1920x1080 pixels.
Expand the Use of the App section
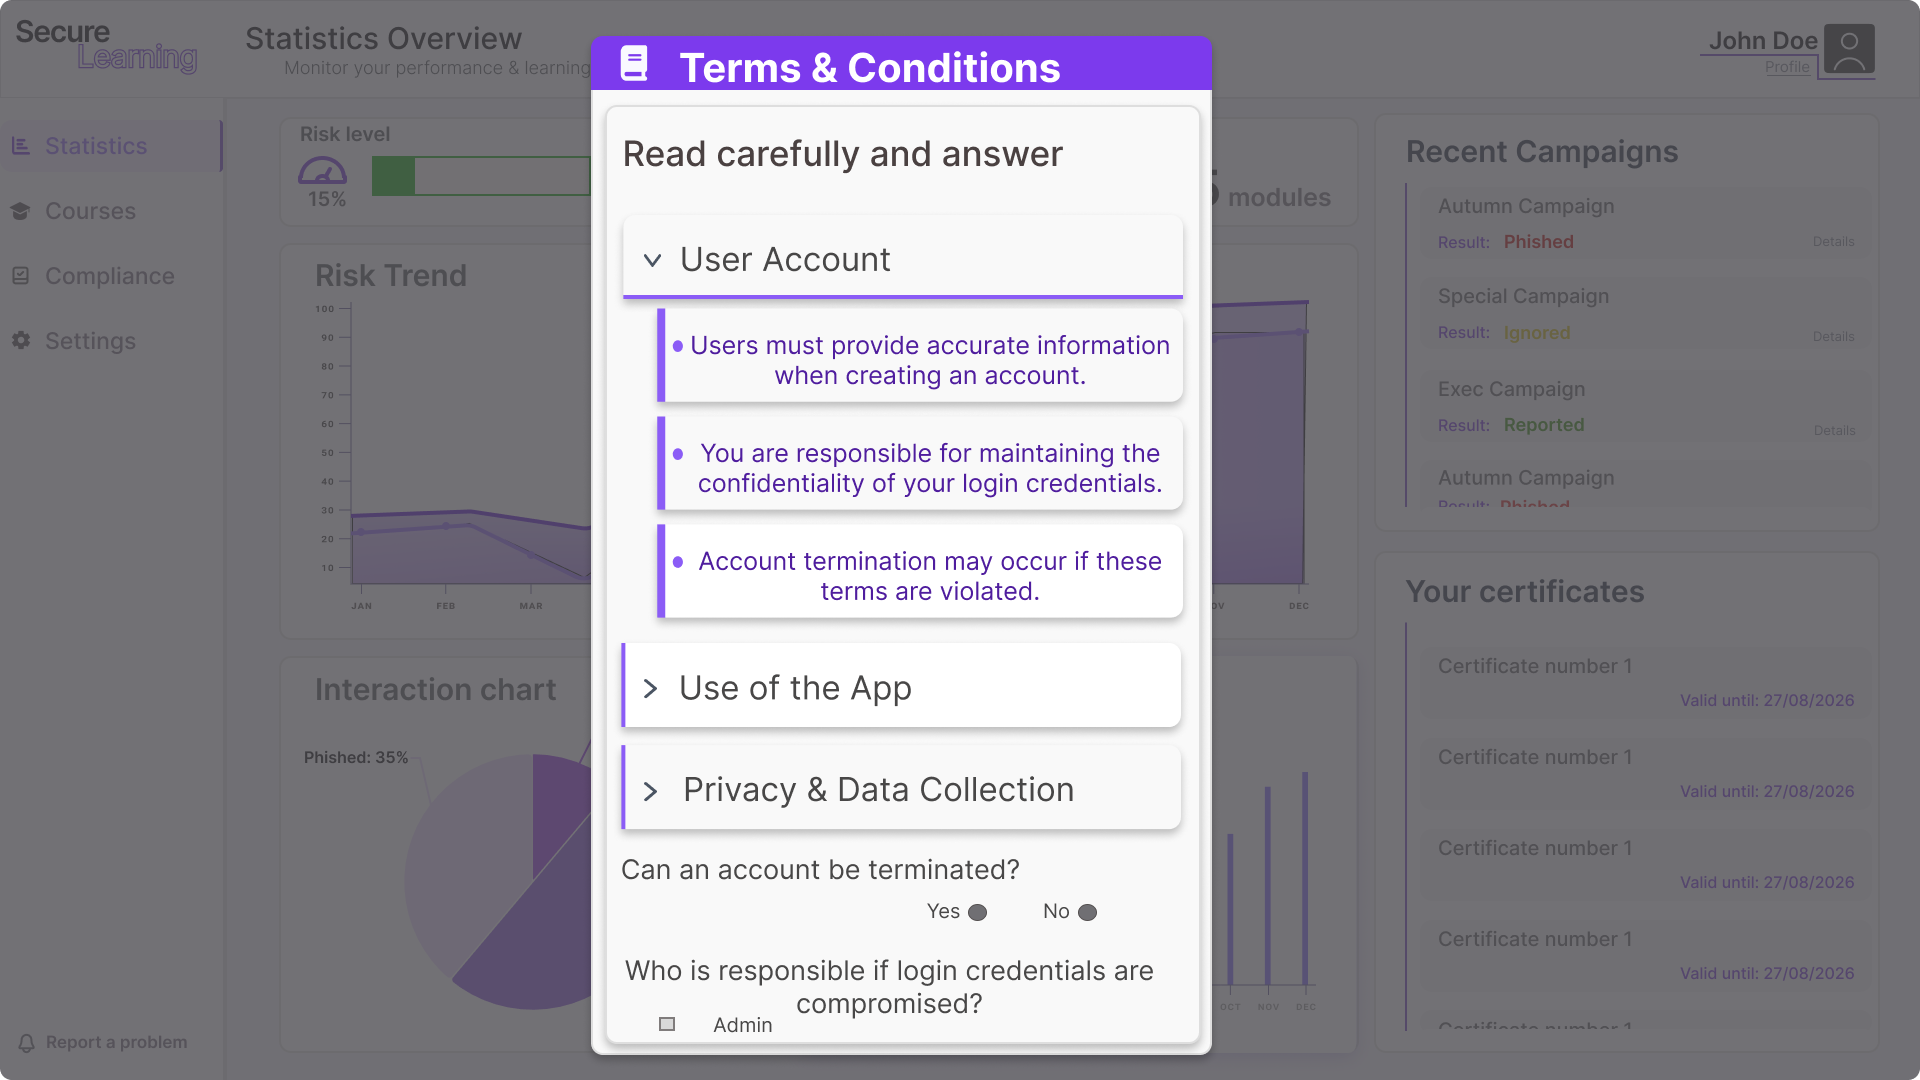651,689
